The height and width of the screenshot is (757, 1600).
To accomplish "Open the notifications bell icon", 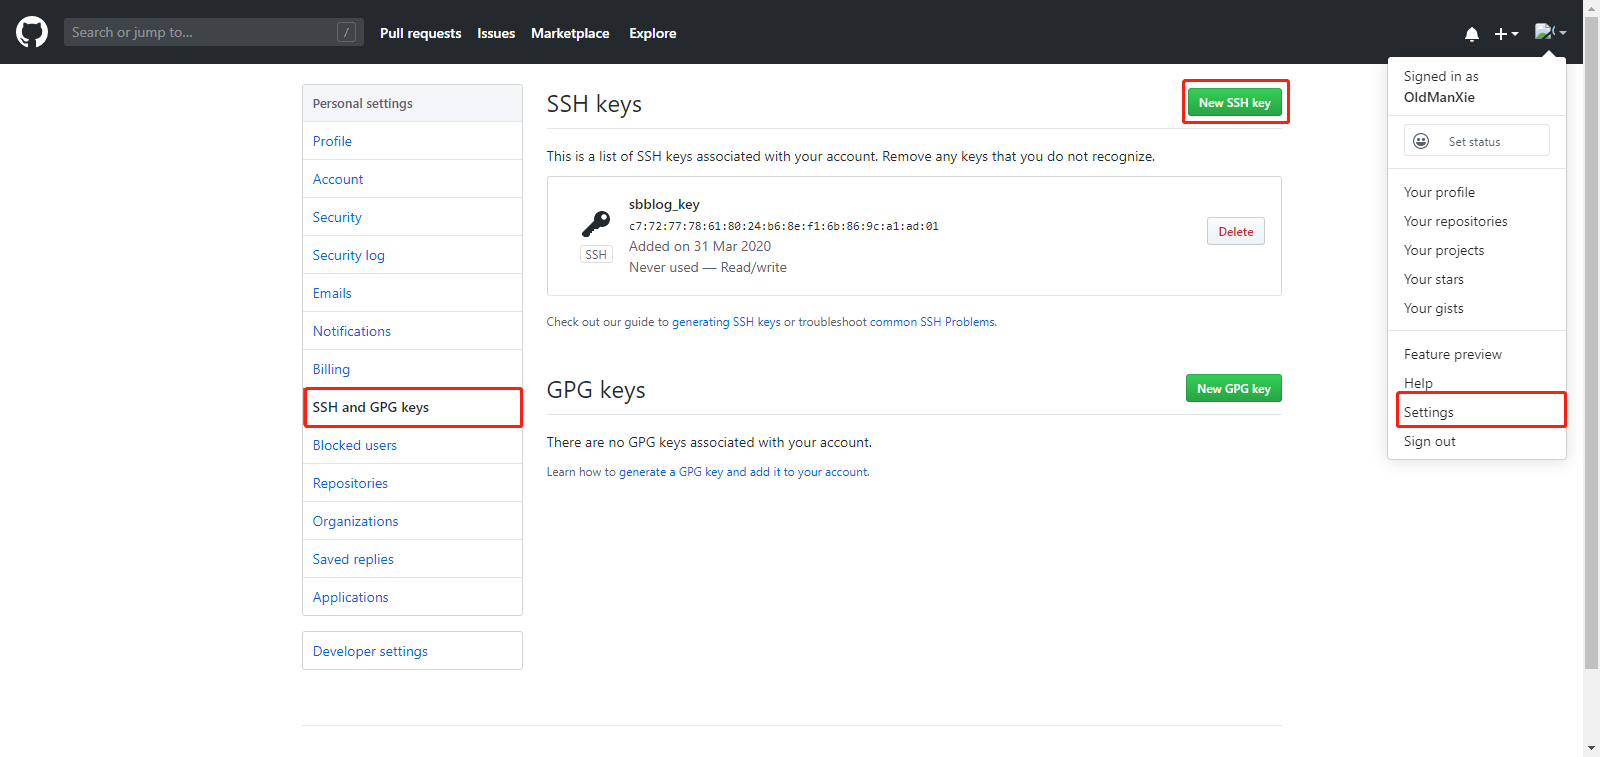I will (x=1472, y=33).
